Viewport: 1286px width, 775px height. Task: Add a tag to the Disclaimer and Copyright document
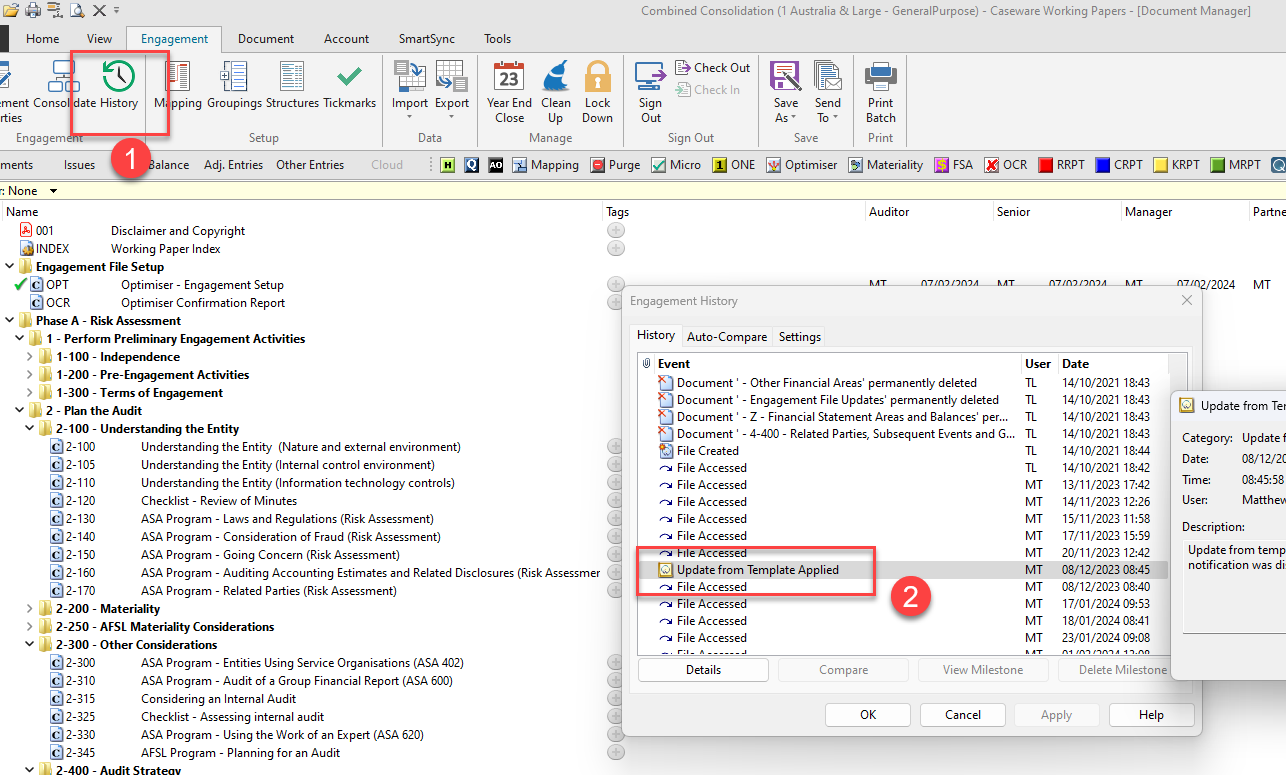(x=615, y=231)
